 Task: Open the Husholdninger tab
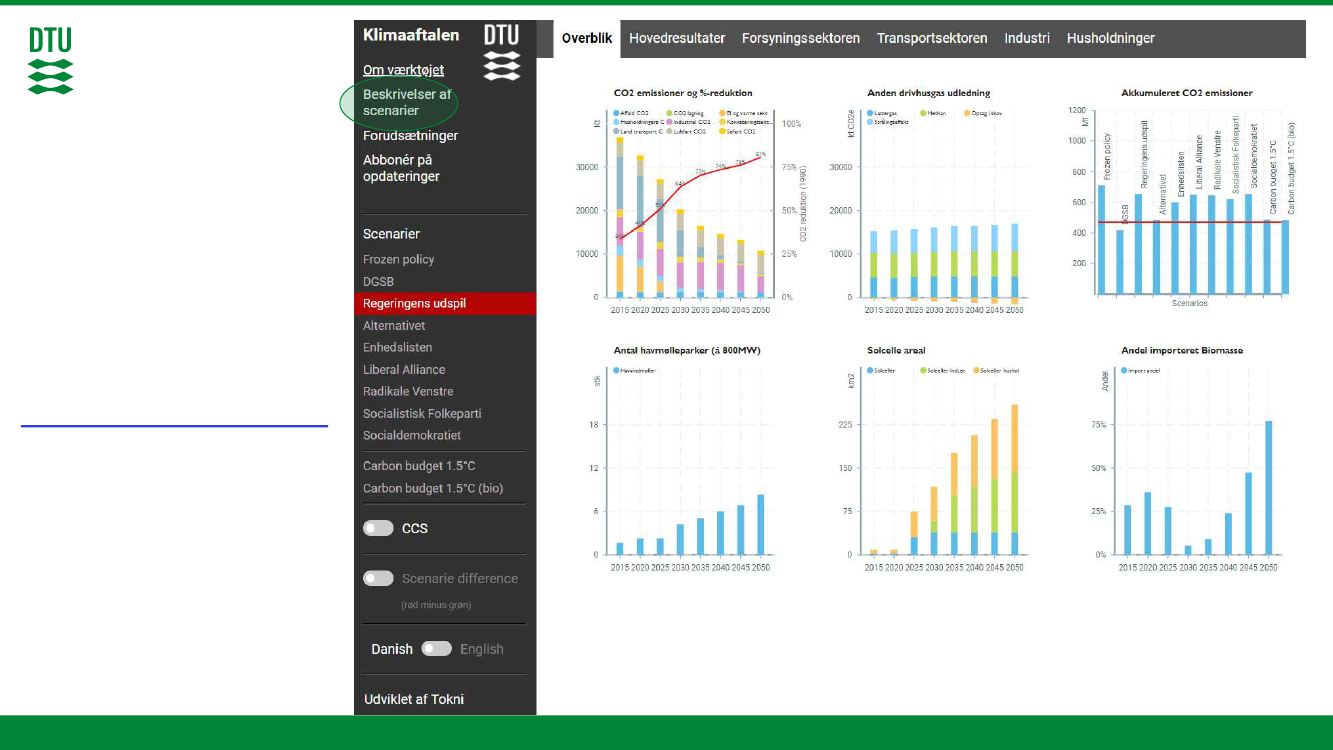1111,38
